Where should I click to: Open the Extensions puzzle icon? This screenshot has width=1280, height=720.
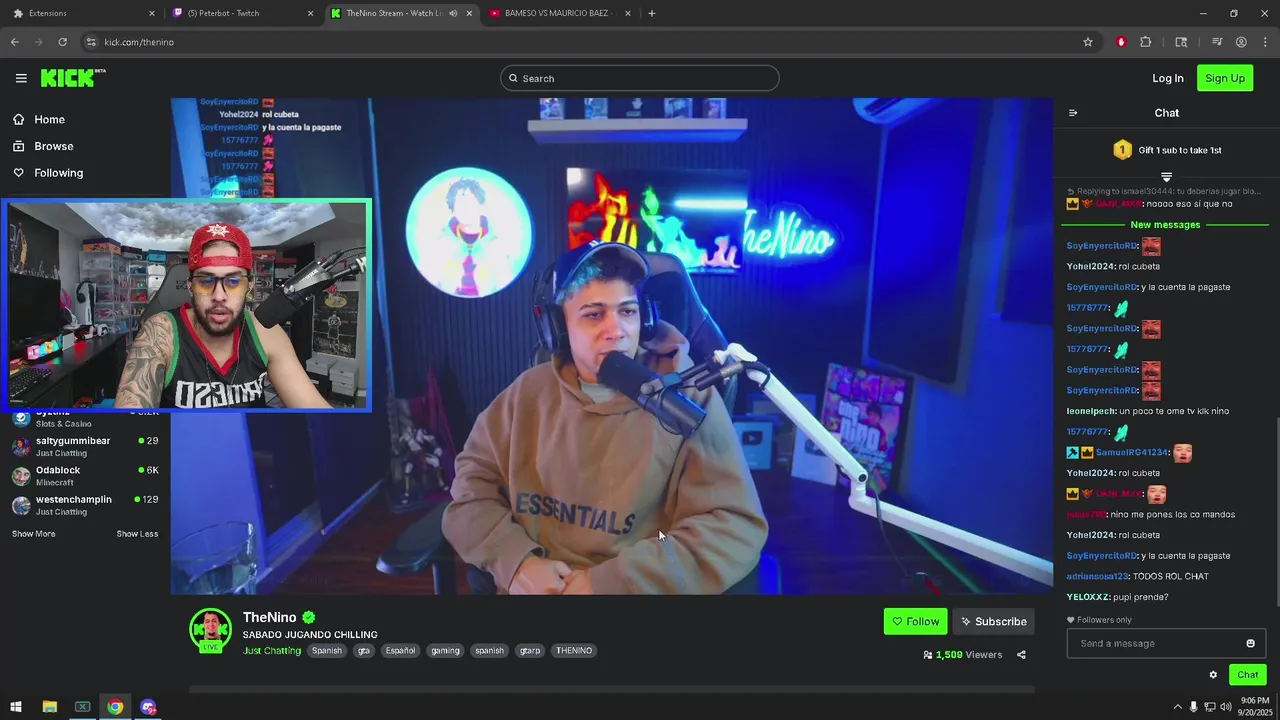click(x=1146, y=42)
